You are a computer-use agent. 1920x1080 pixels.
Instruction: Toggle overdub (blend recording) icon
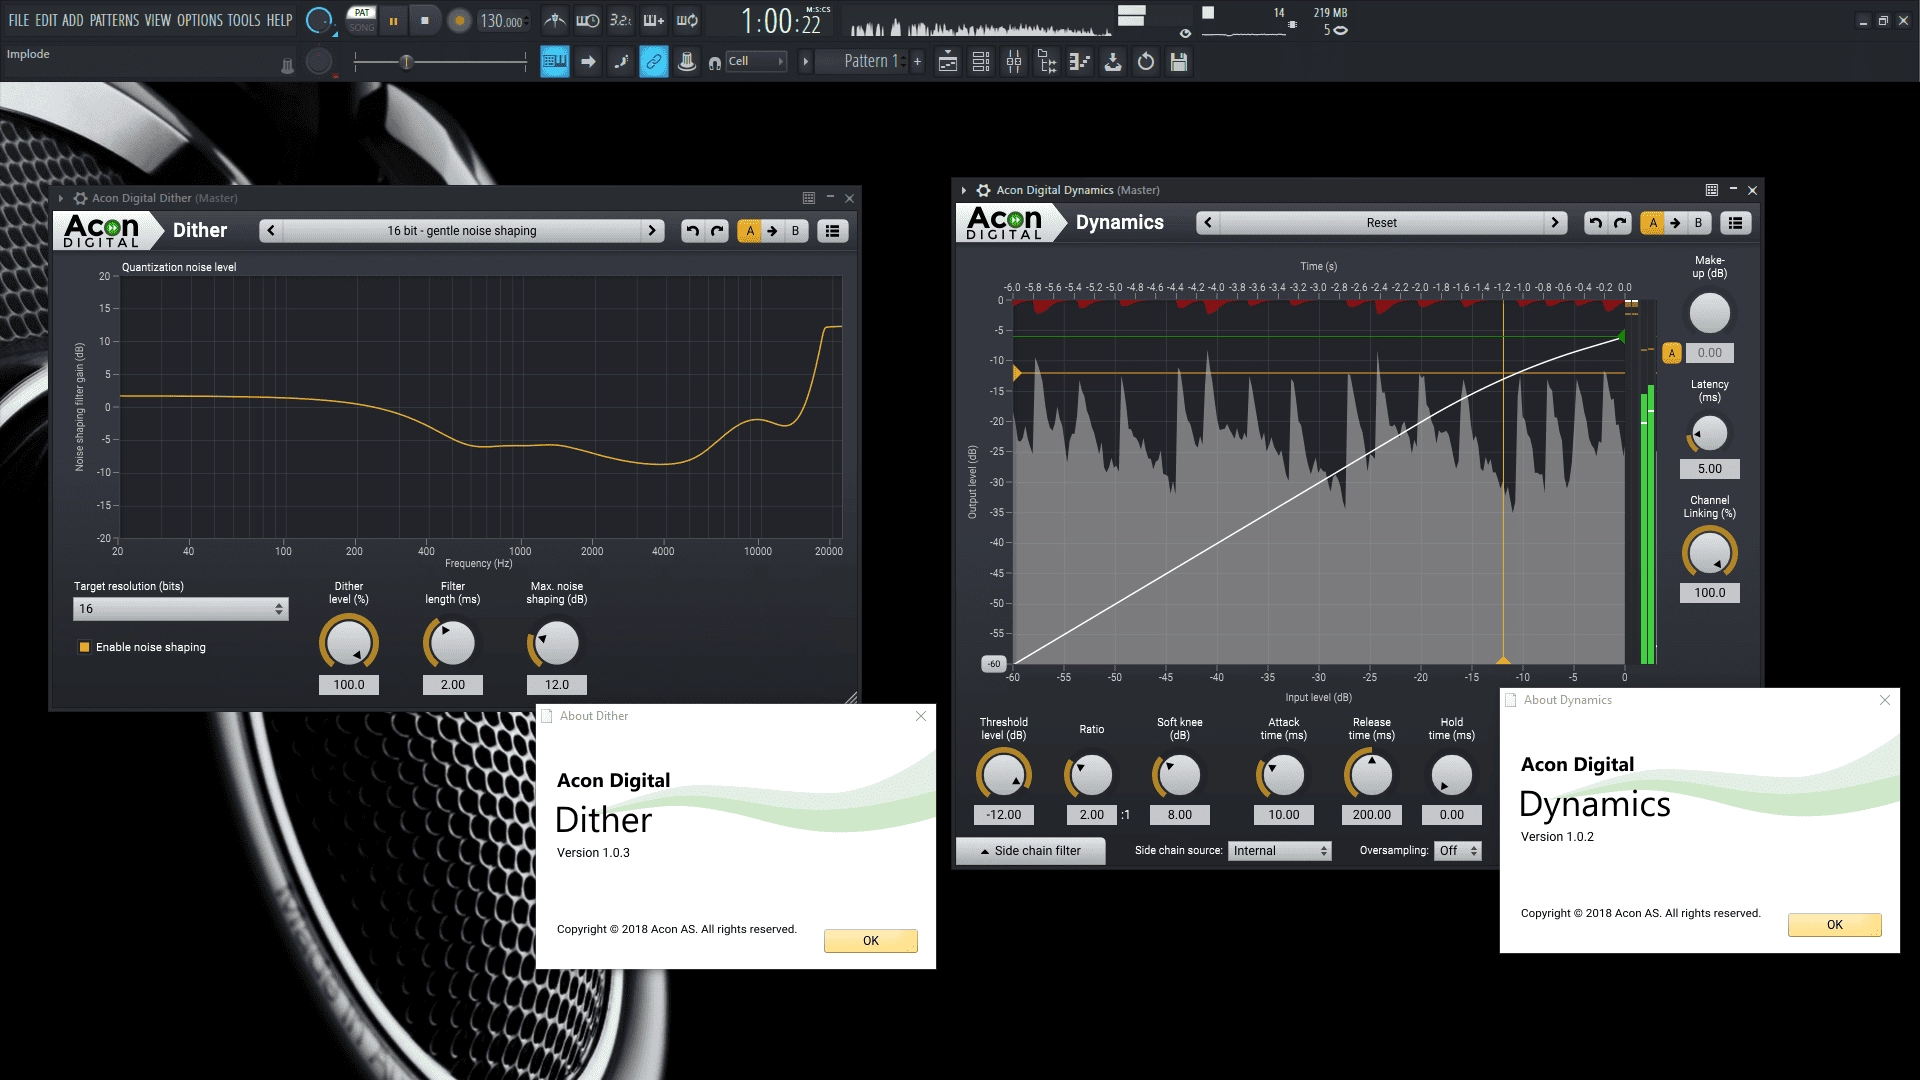(x=654, y=20)
